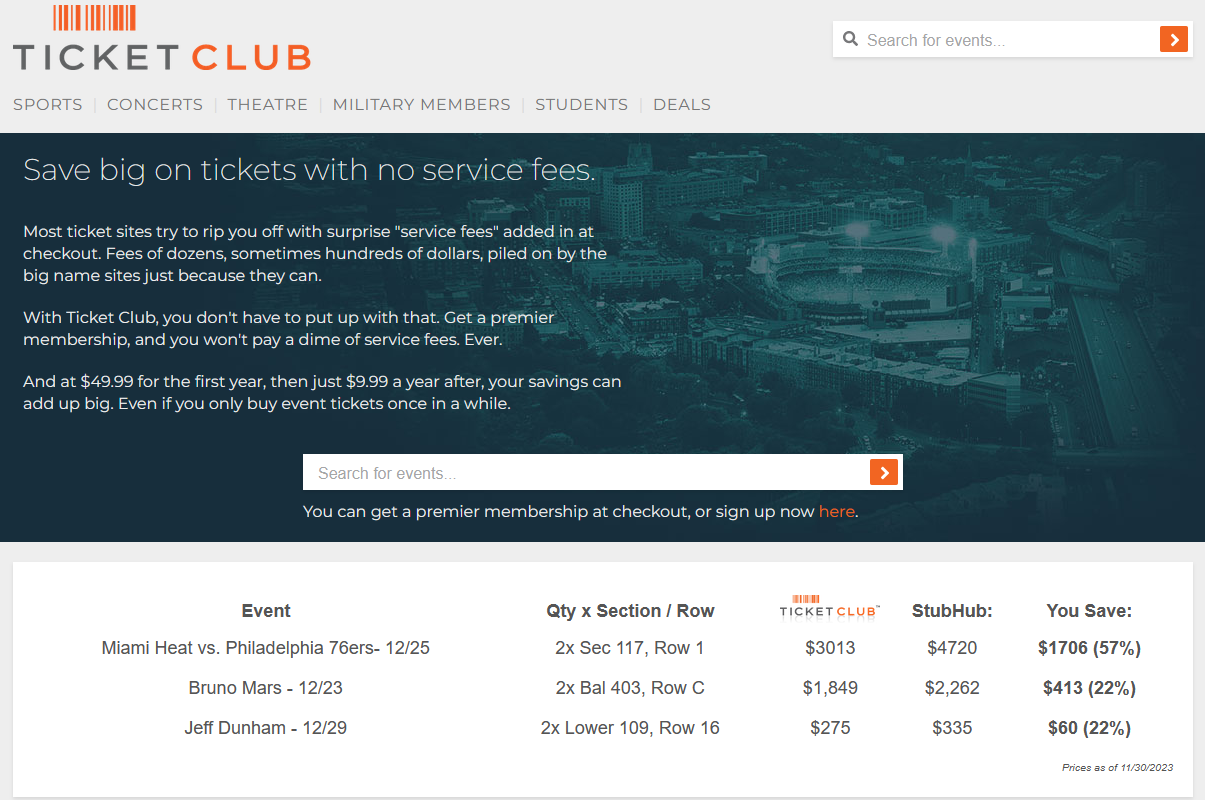
Task: Select Miami Heat vs. Philadelphia 76ers event
Action: pyautogui.click(x=266, y=648)
